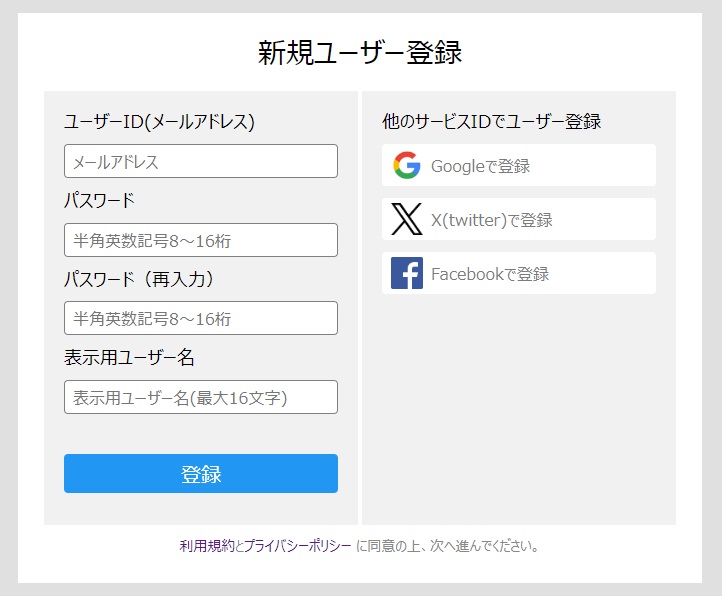
Task: Open the 利用規約 link
Action: click(207, 546)
